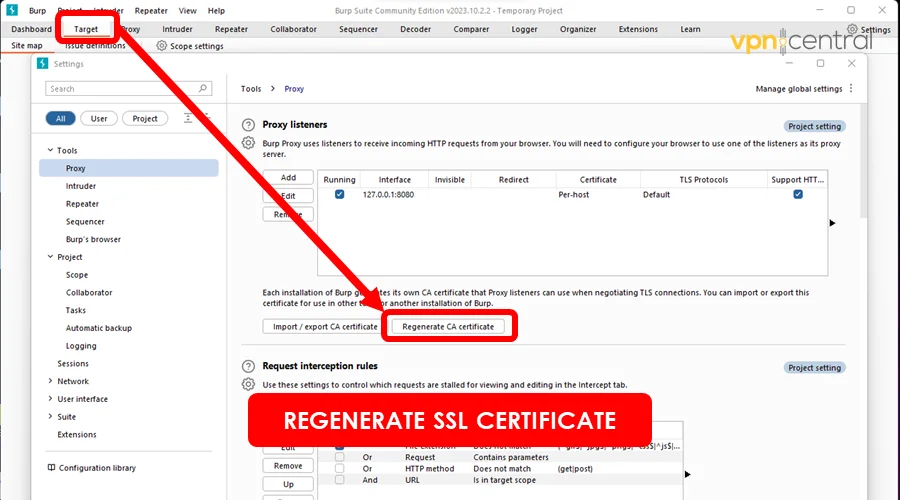900x500 pixels.
Task: Select Scope under Project
Action: 77,275
